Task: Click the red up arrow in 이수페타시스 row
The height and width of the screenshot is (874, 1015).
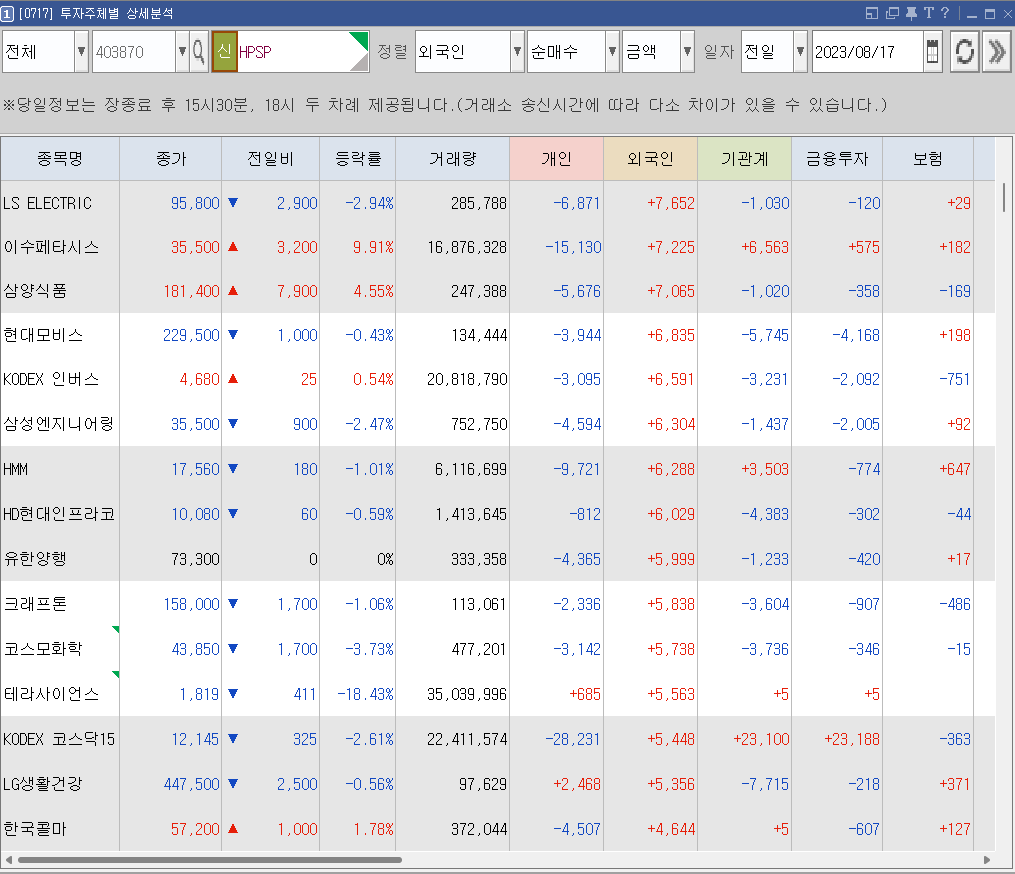Action: click(x=233, y=247)
